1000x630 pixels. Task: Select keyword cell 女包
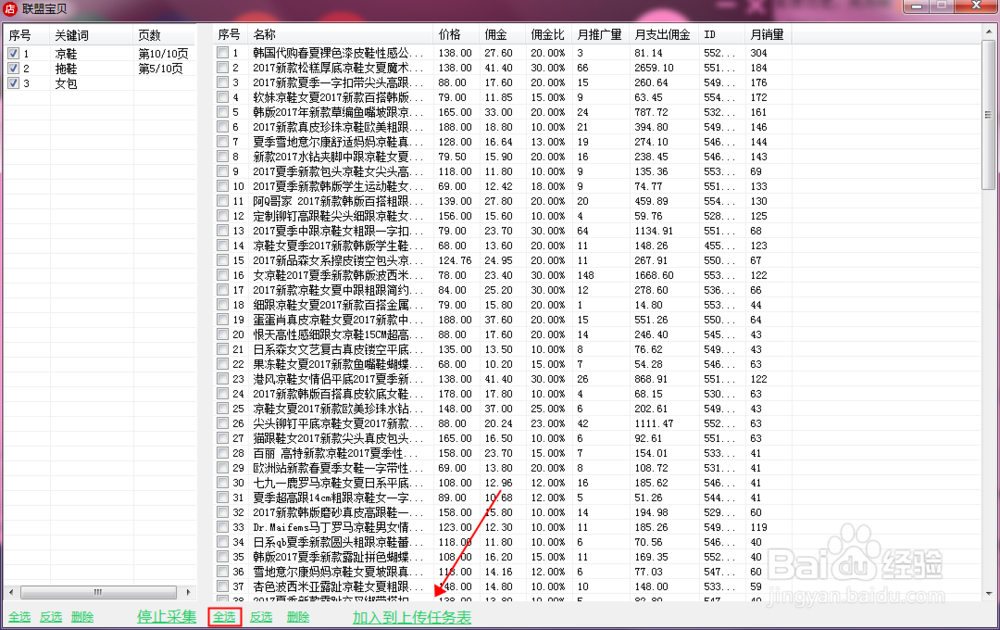click(x=66, y=83)
